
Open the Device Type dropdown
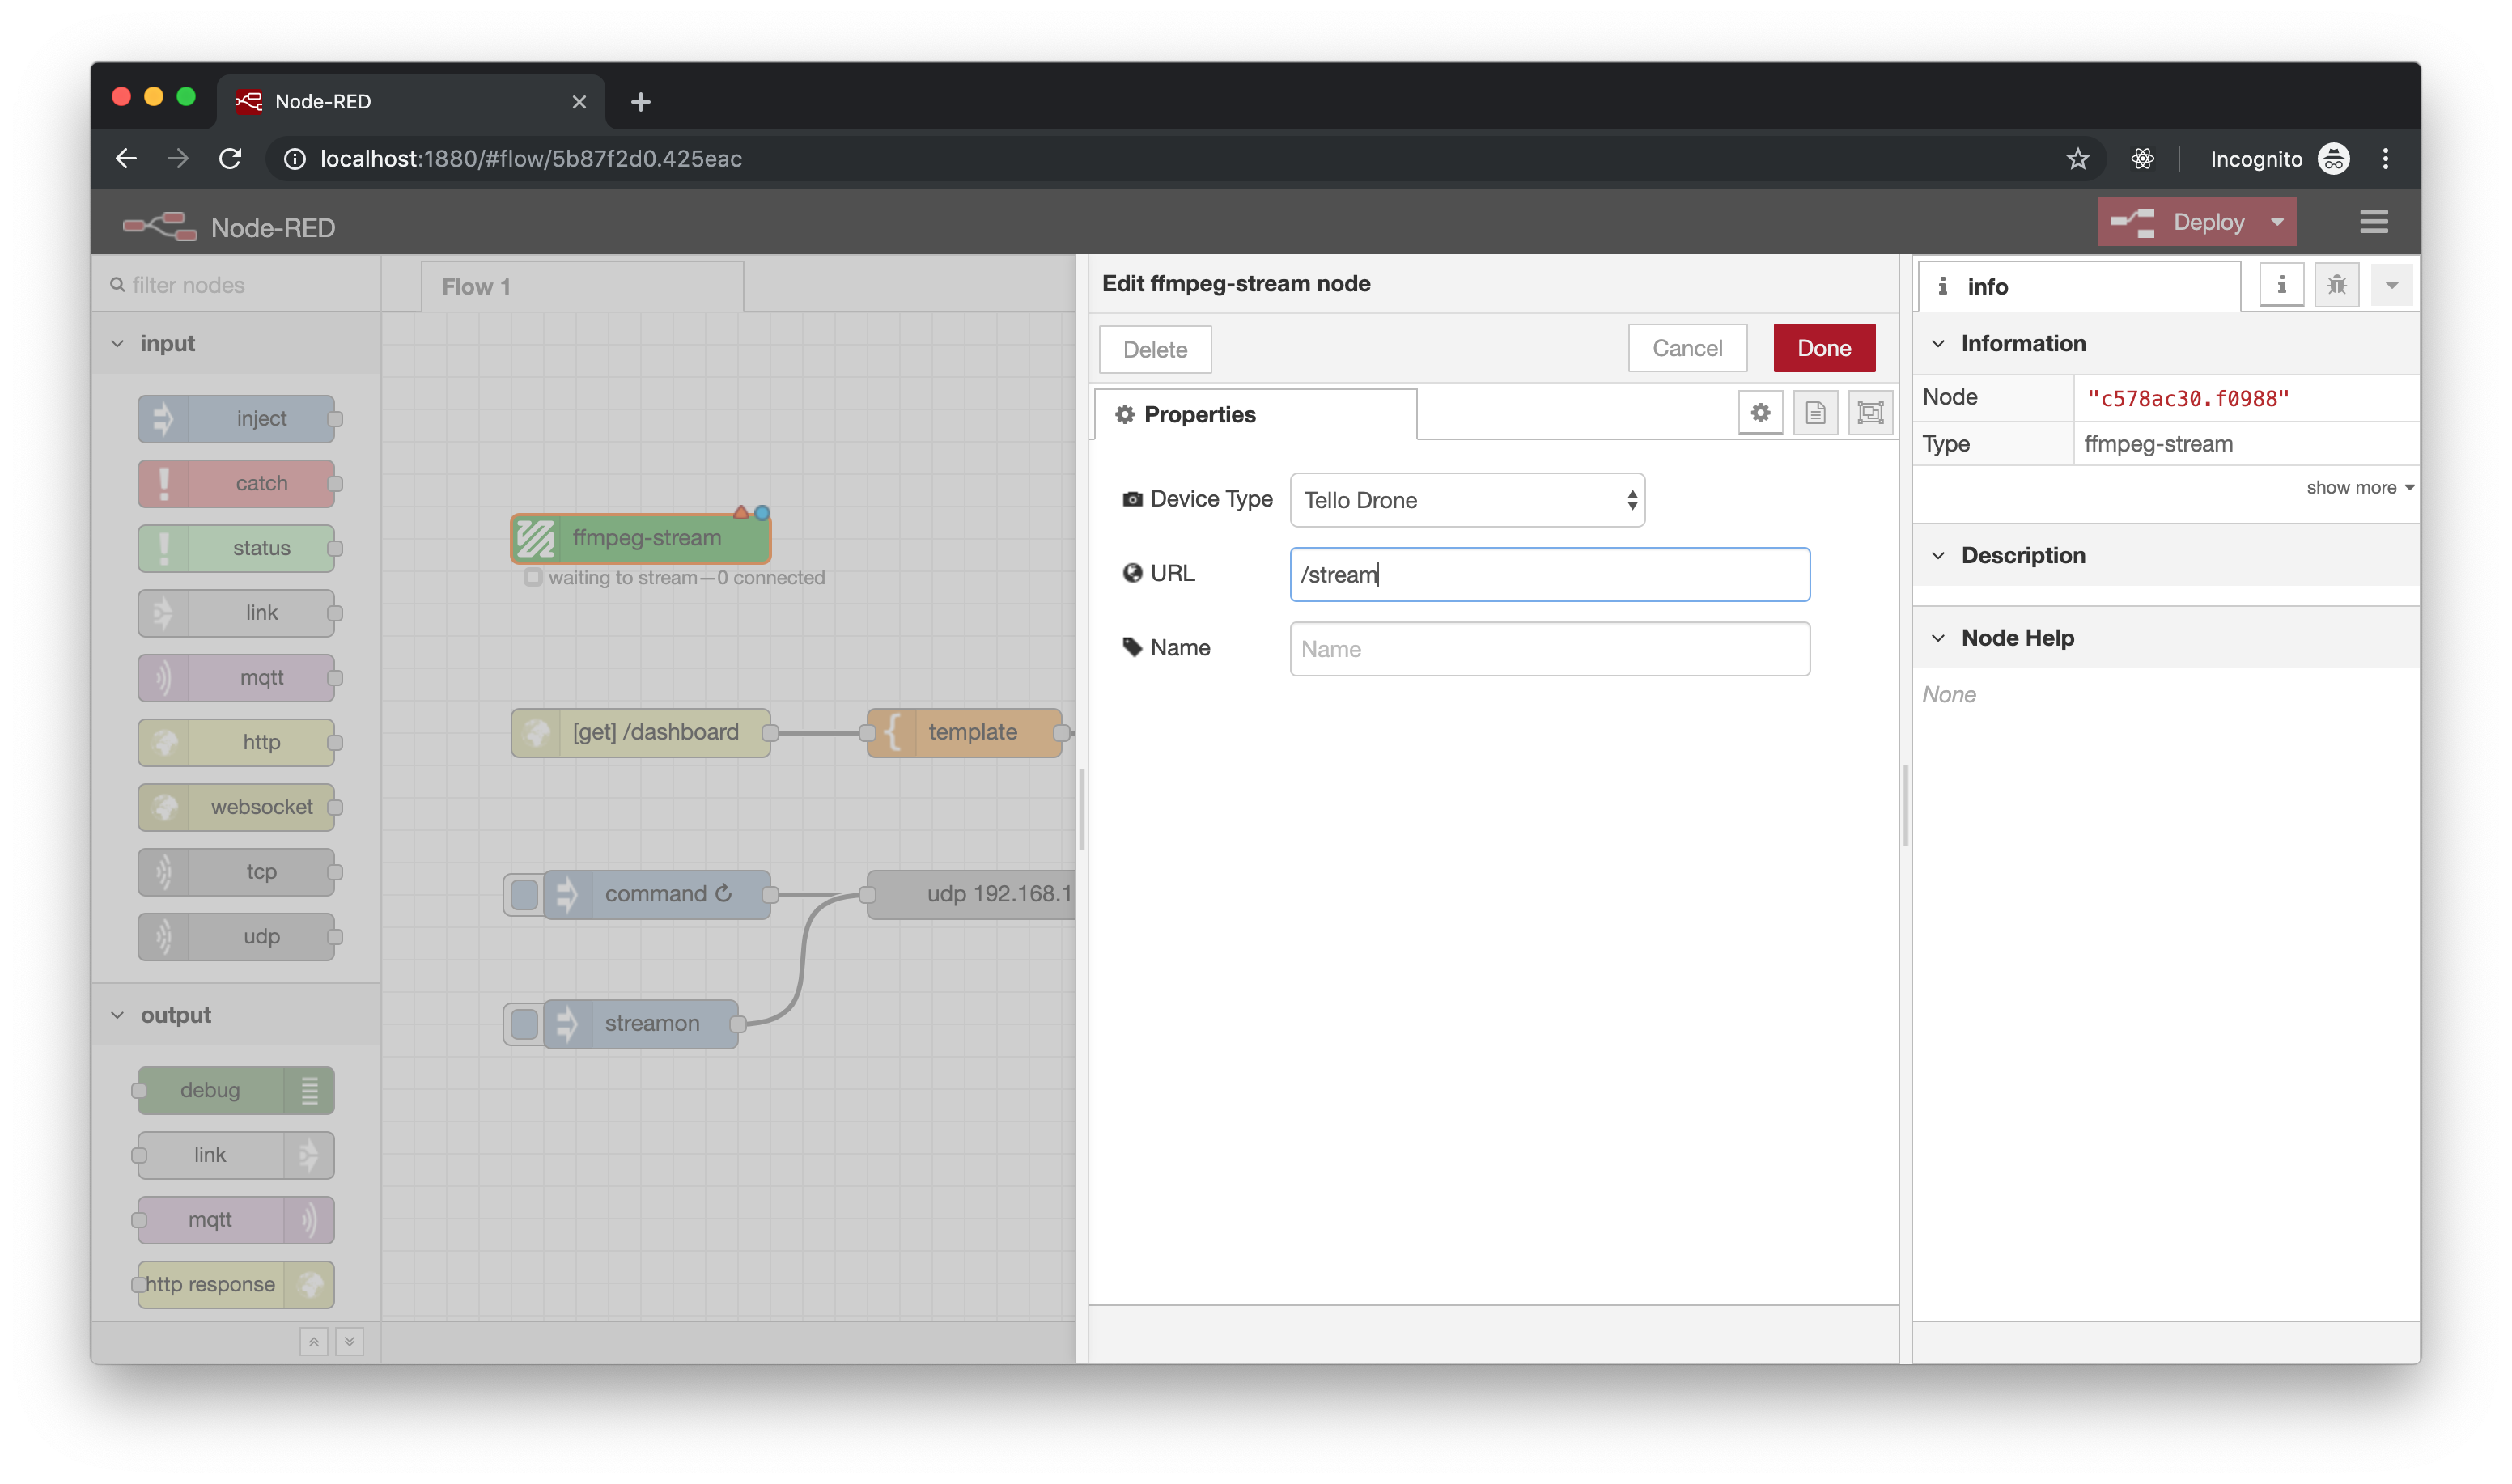point(1466,500)
